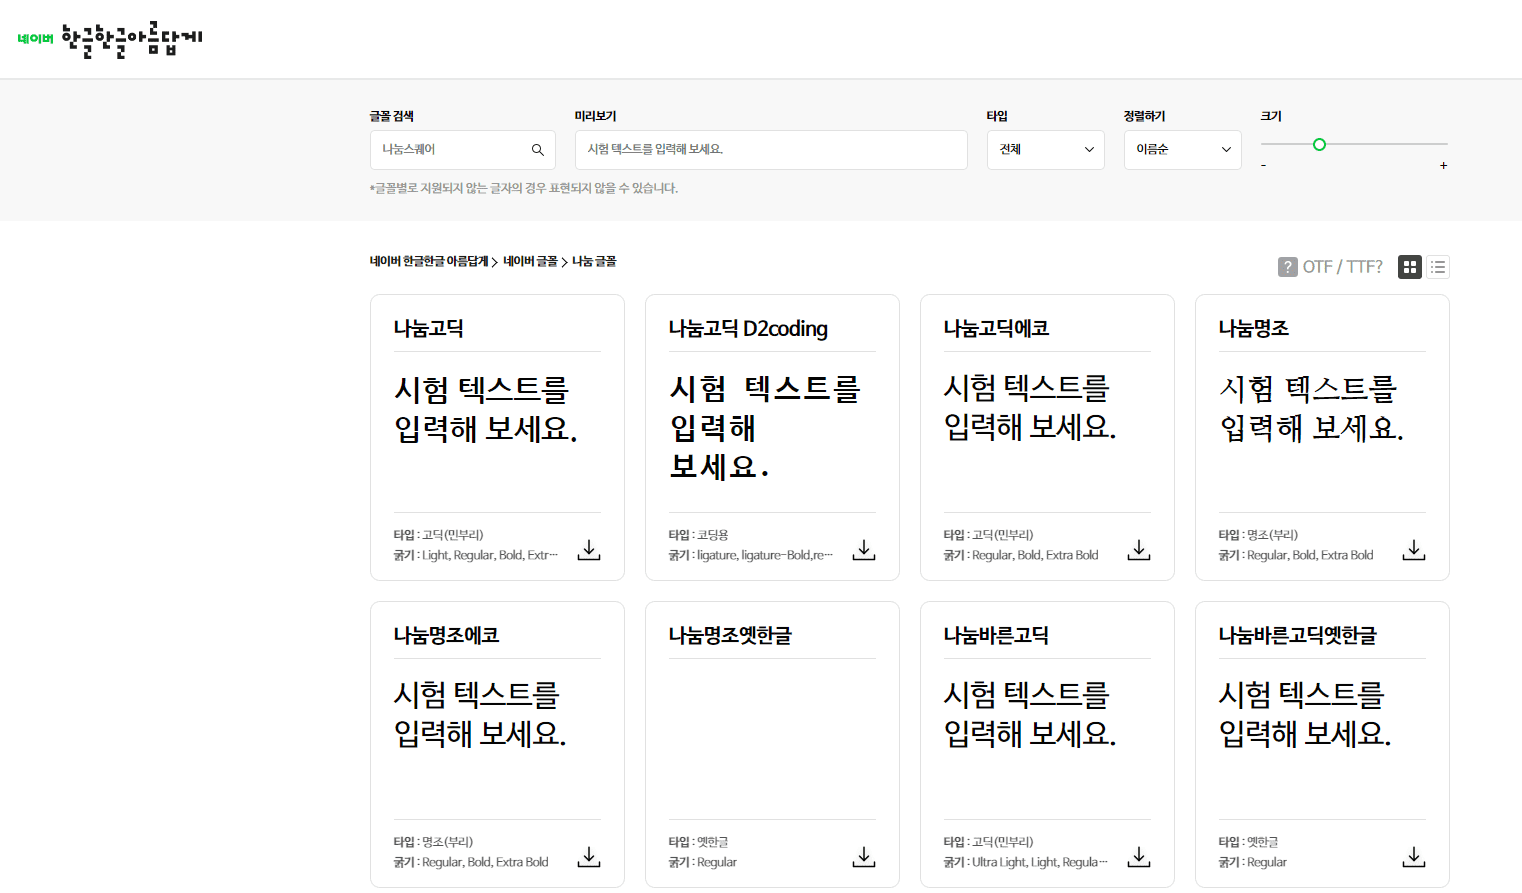
Task: Click the minus sign under size slider
Action: (1263, 166)
